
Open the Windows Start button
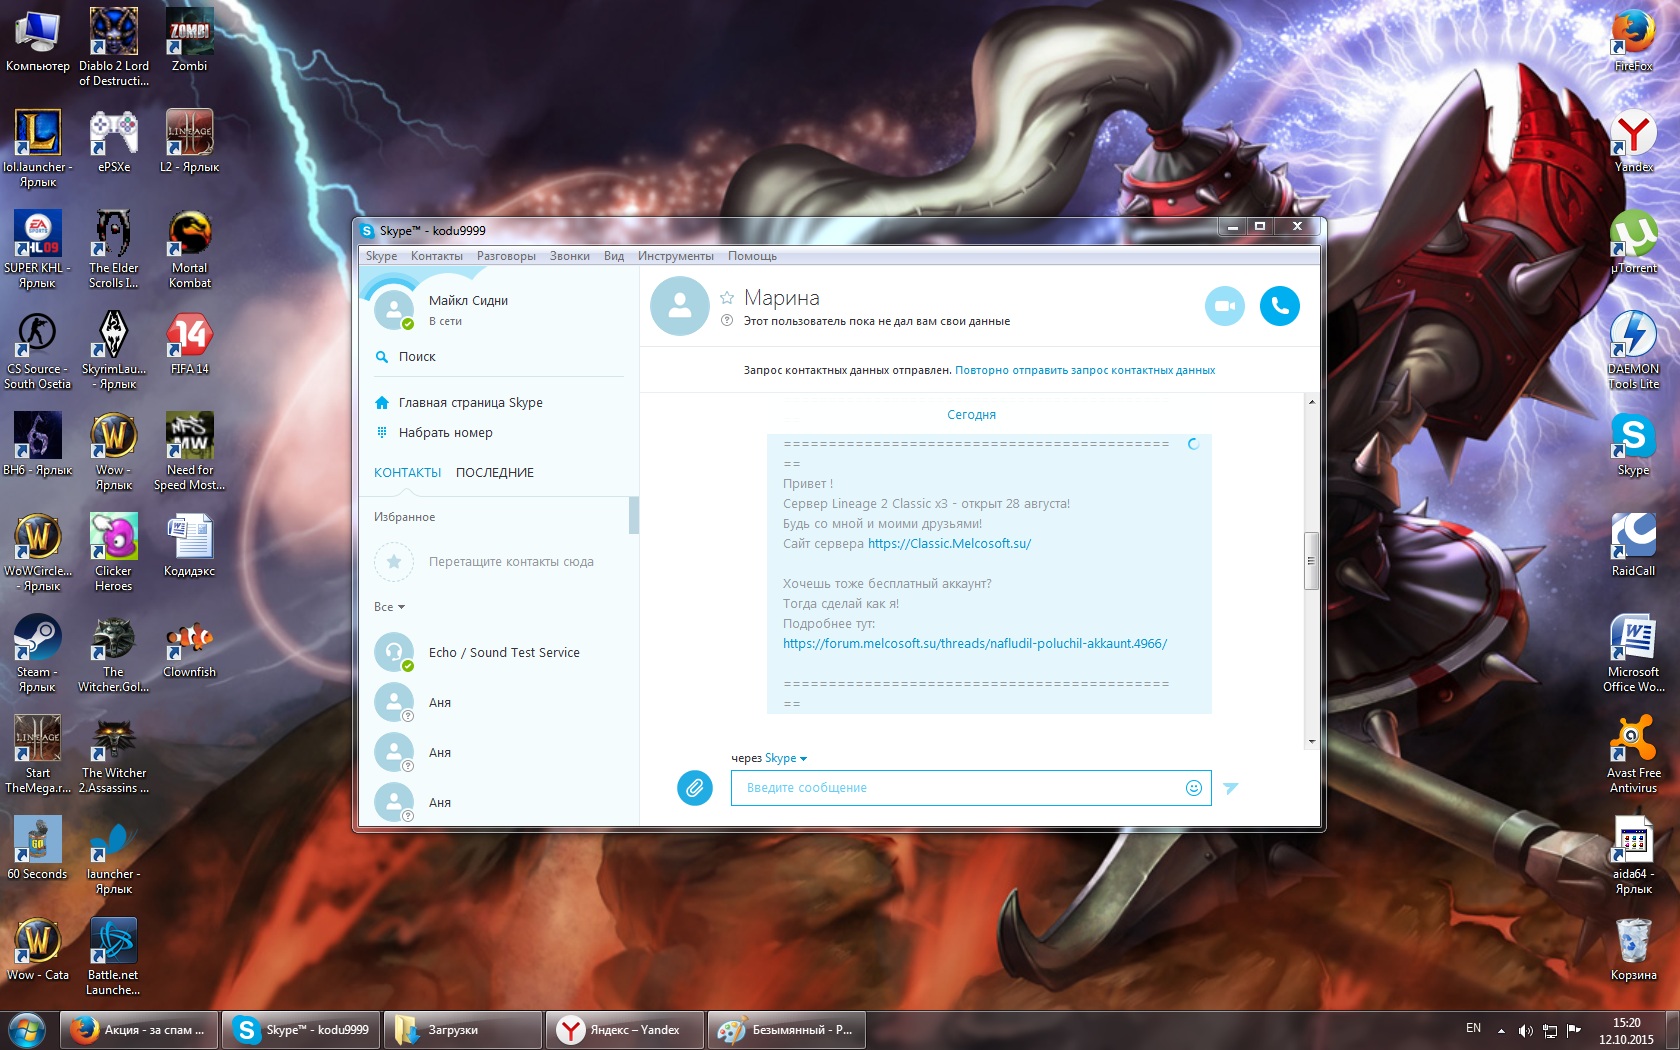tap(26, 1030)
